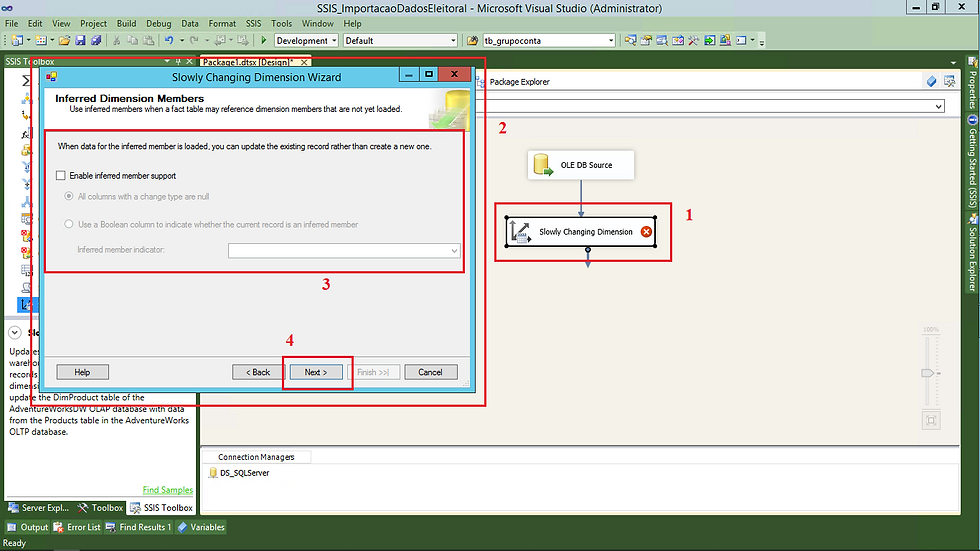The image size is (980, 551).
Task: Select the highlighted Slowly Changing Dimension toolbox item
Action: 26,305
